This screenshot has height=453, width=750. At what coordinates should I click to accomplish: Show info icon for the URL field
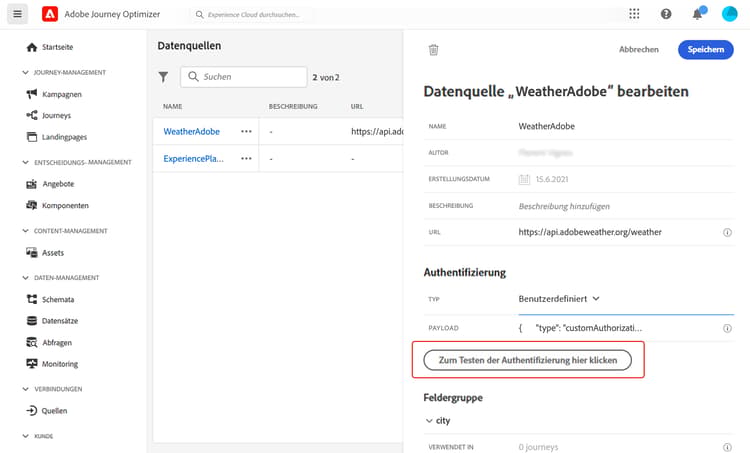click(x=727, y=232)
